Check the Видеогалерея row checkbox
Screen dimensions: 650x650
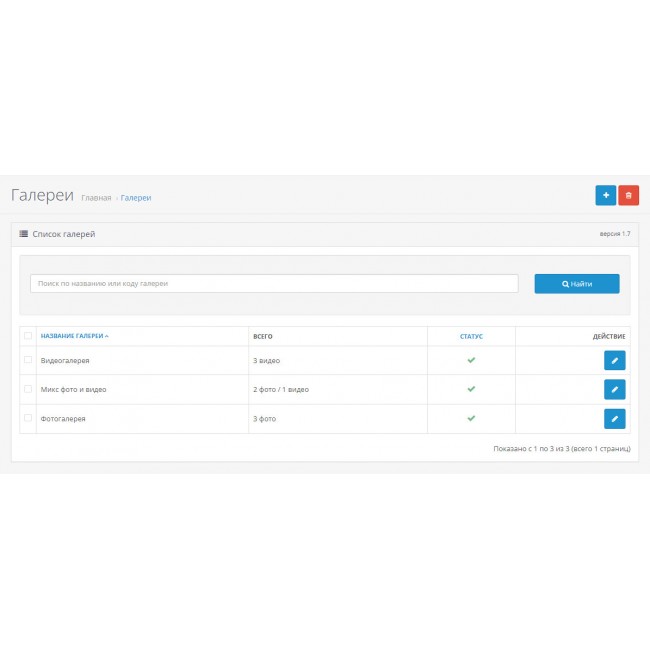28,360
